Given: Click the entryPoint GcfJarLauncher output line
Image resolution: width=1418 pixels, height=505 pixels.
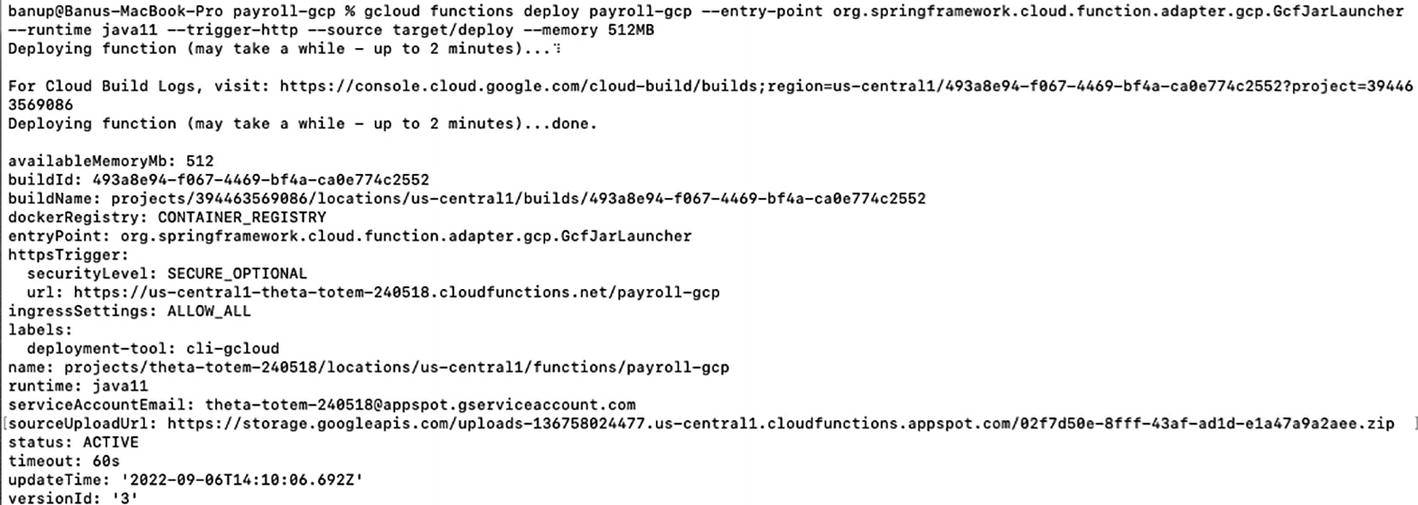Looking at the screenshot, I should tap(350, 236).
